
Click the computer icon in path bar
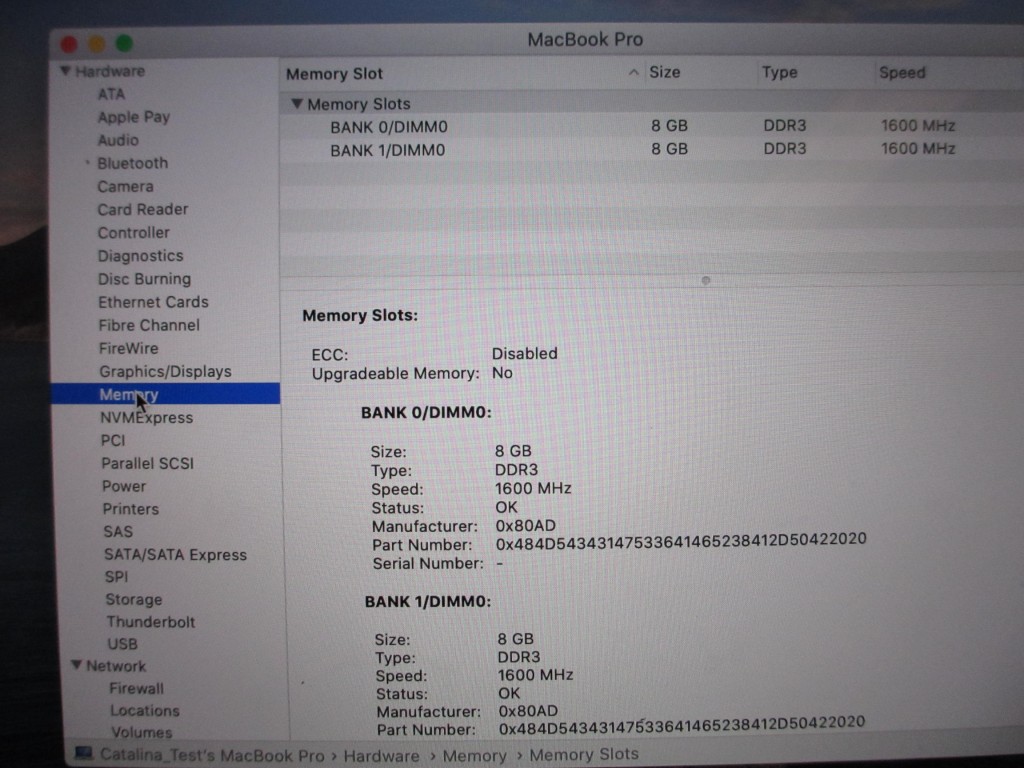(84, 754)
